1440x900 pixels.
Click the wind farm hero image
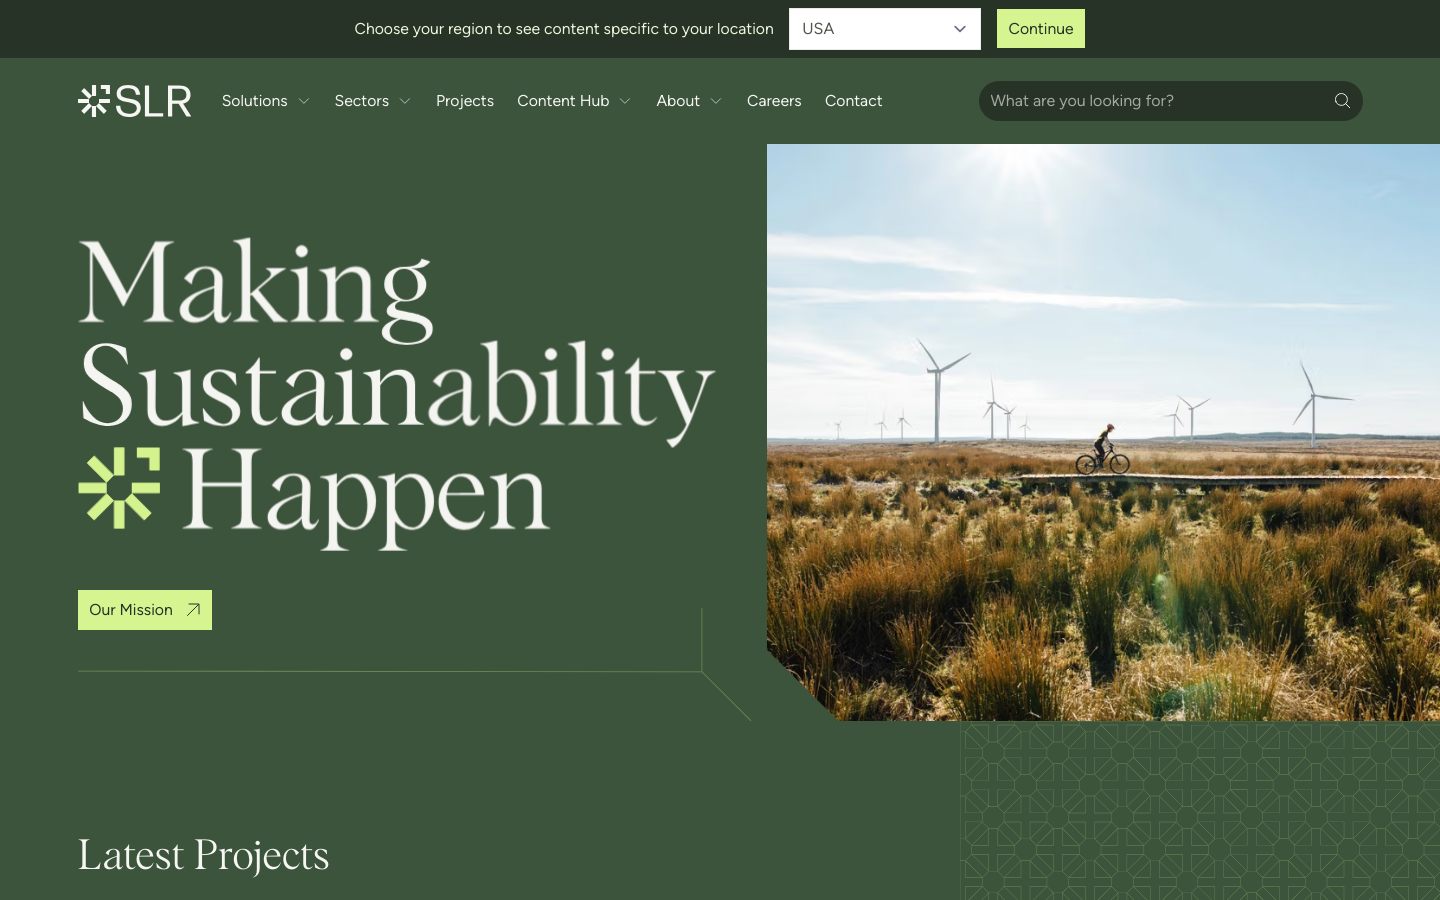1103,432
